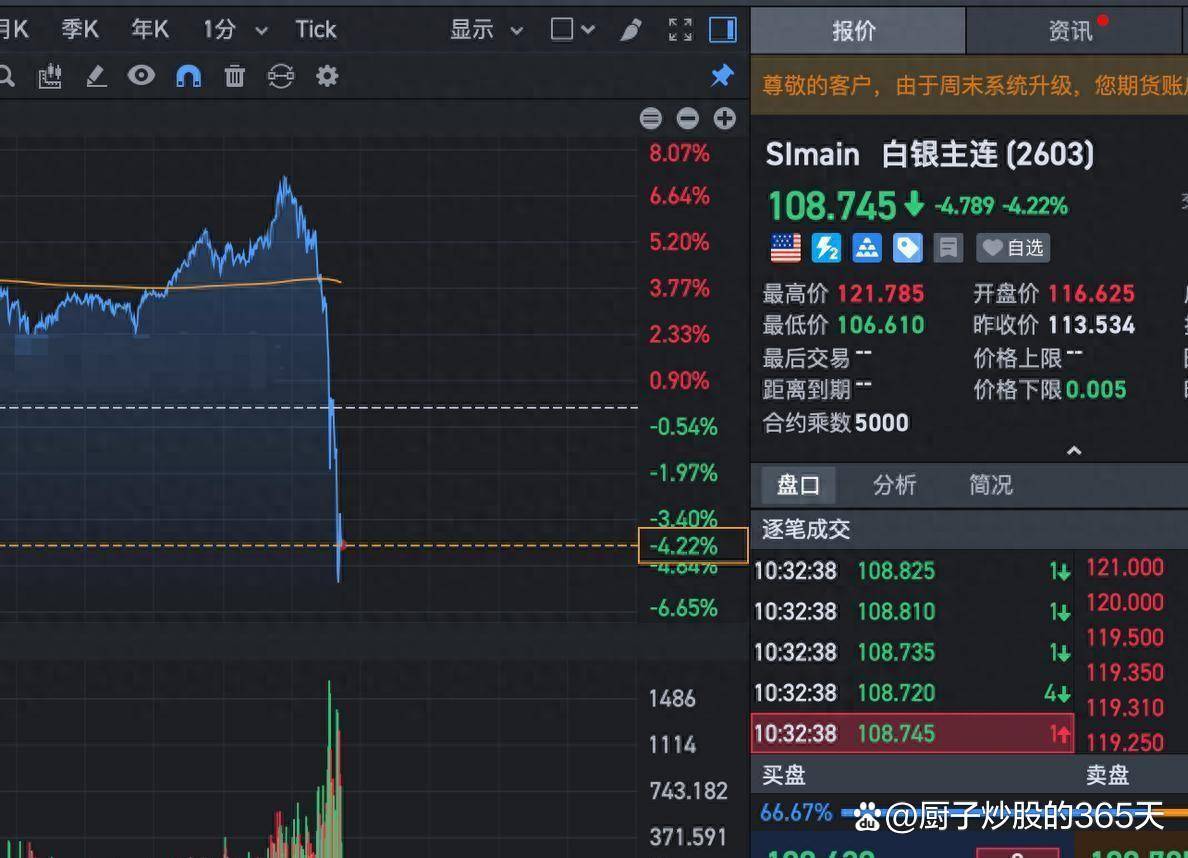Viewport: 1188px width, 858px height.
Task: Add 白银主连 to 自选 favorites
Action: (x=1013, y=248)
